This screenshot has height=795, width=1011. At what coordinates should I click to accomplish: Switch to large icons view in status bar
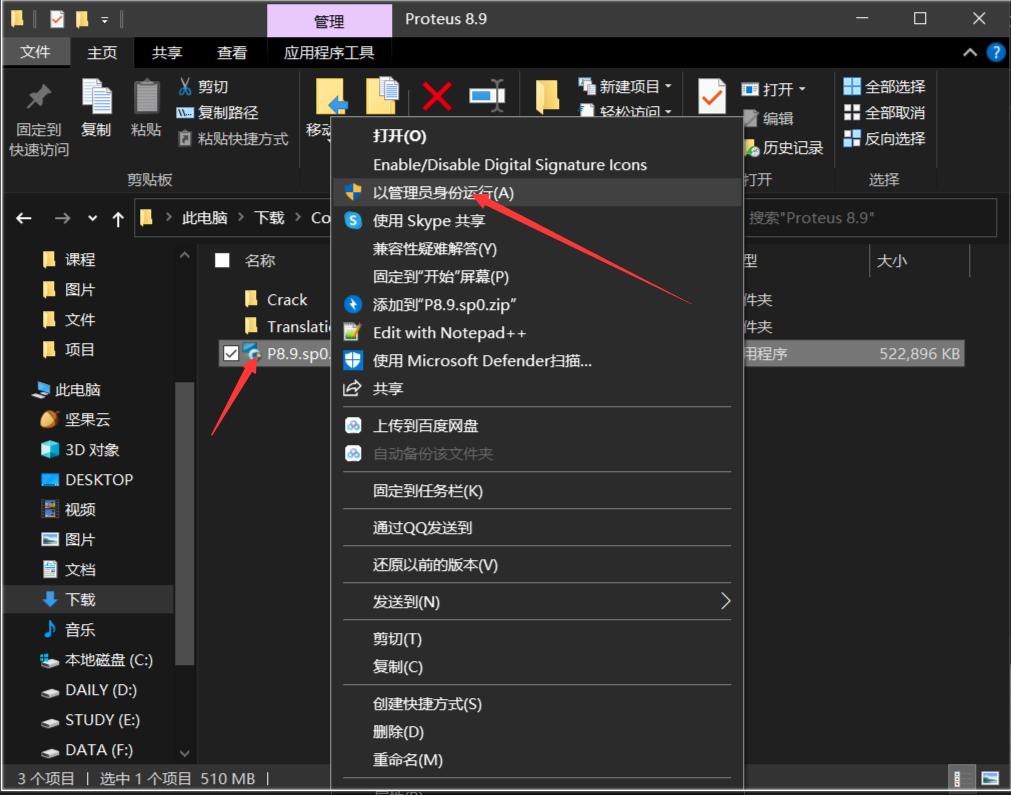[x=990, y=778]
